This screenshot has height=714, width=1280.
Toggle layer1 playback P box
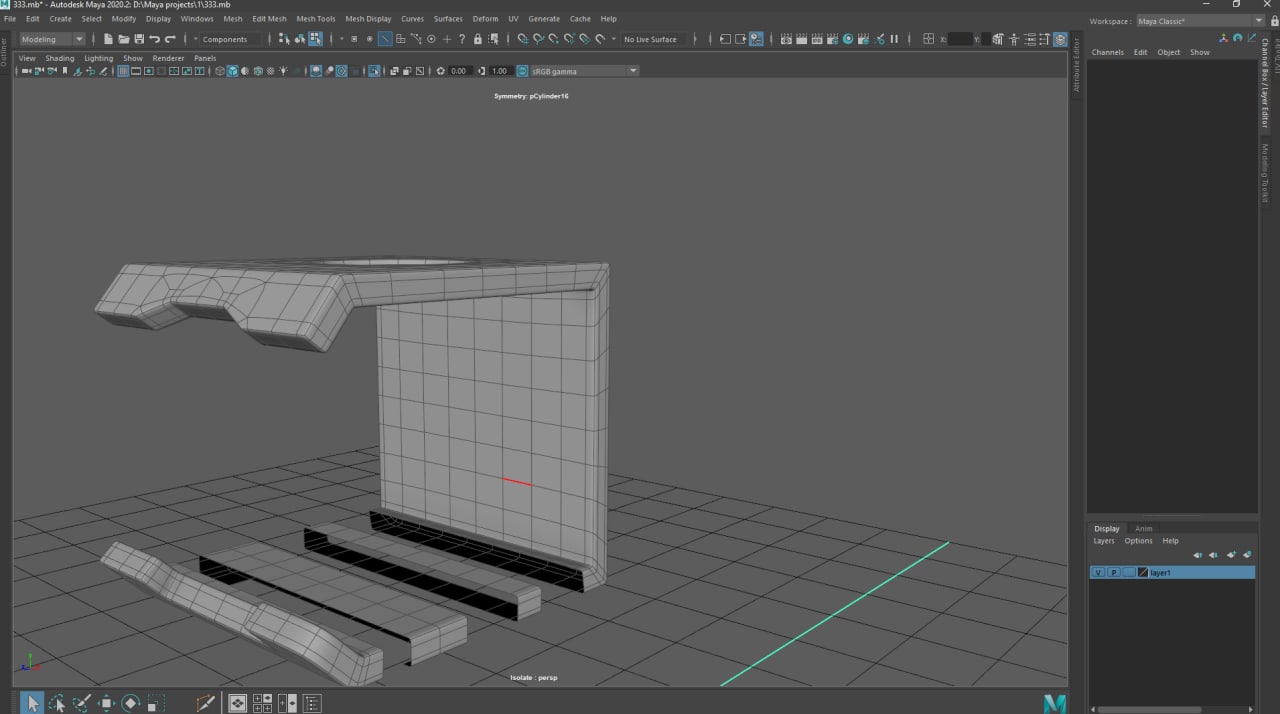pyautogui.click(x=1113, y=573)
